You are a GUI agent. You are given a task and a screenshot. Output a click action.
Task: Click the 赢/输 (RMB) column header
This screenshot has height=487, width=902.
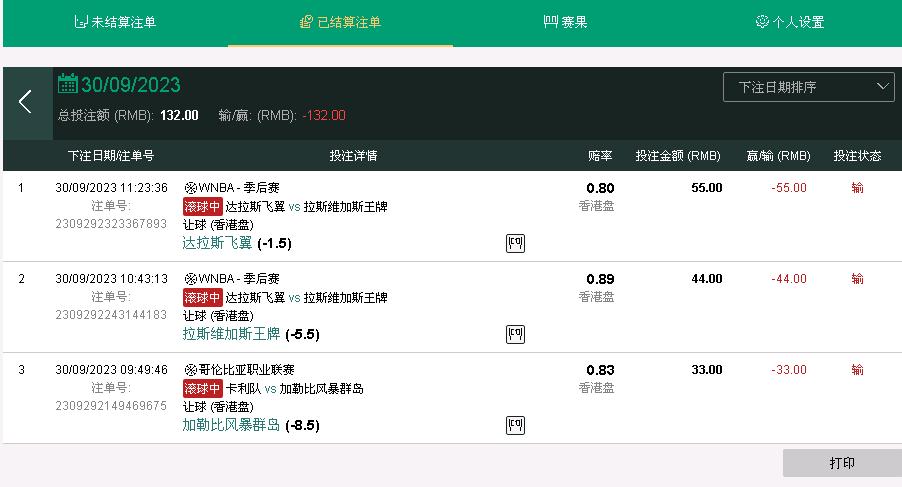point(778,156)
